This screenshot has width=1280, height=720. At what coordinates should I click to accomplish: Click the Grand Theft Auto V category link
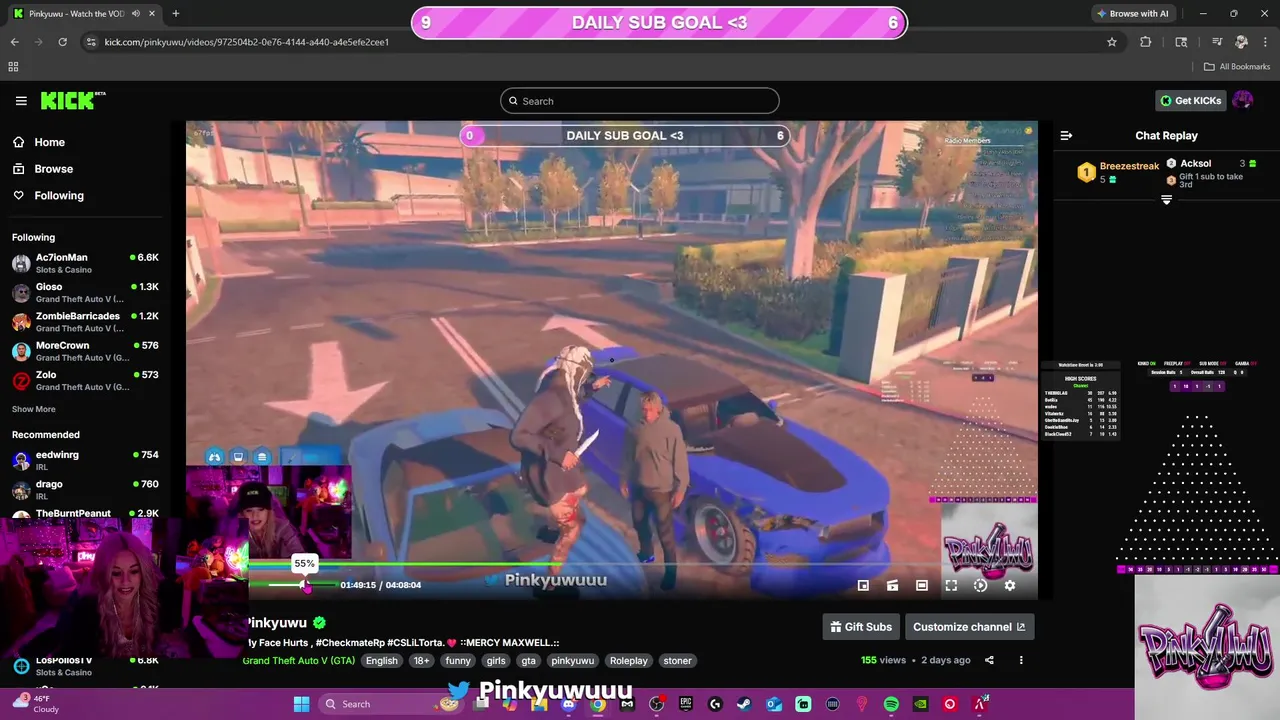click(x=299, y=661)
